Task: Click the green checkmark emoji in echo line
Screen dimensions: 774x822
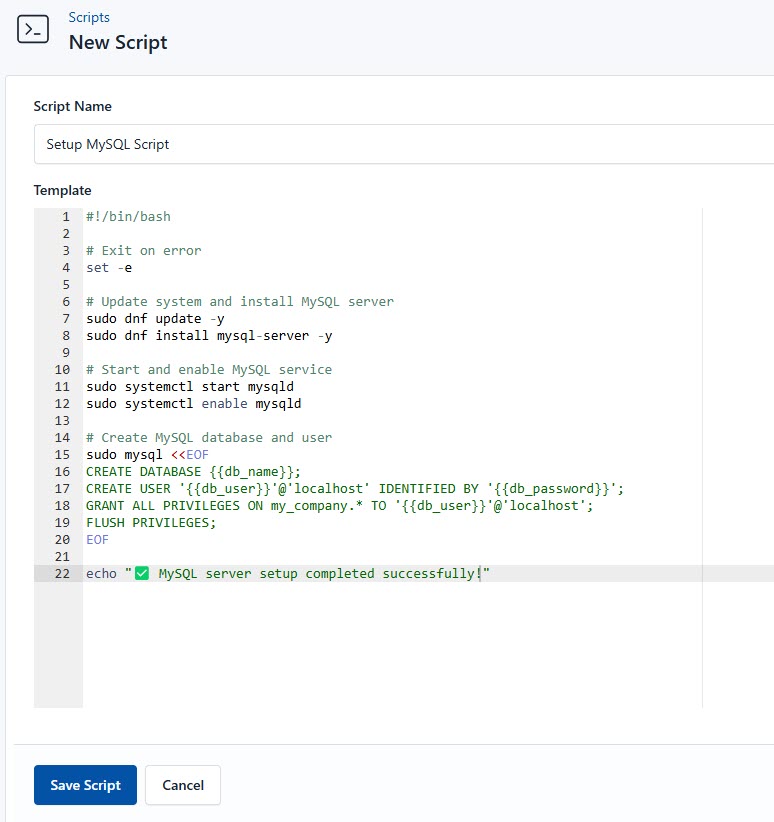Action: 142,574
